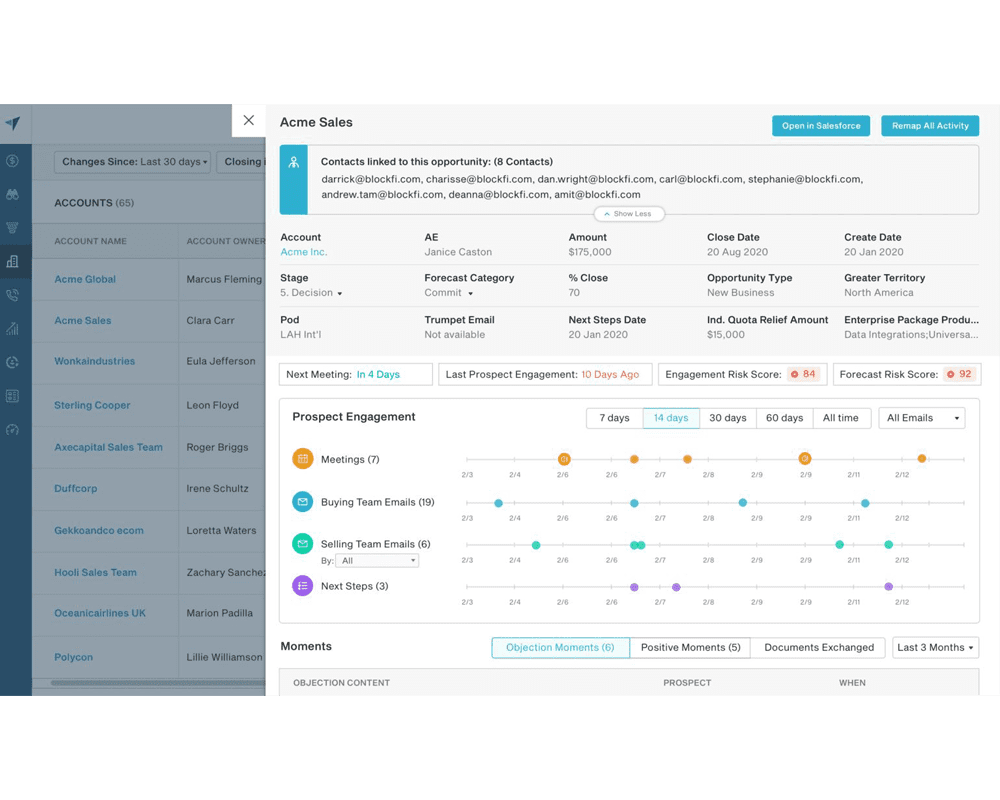Close the Acme Sales detail panel
Image resolution: width=1000 pixels, height=800 pixels.
point(249,120)
